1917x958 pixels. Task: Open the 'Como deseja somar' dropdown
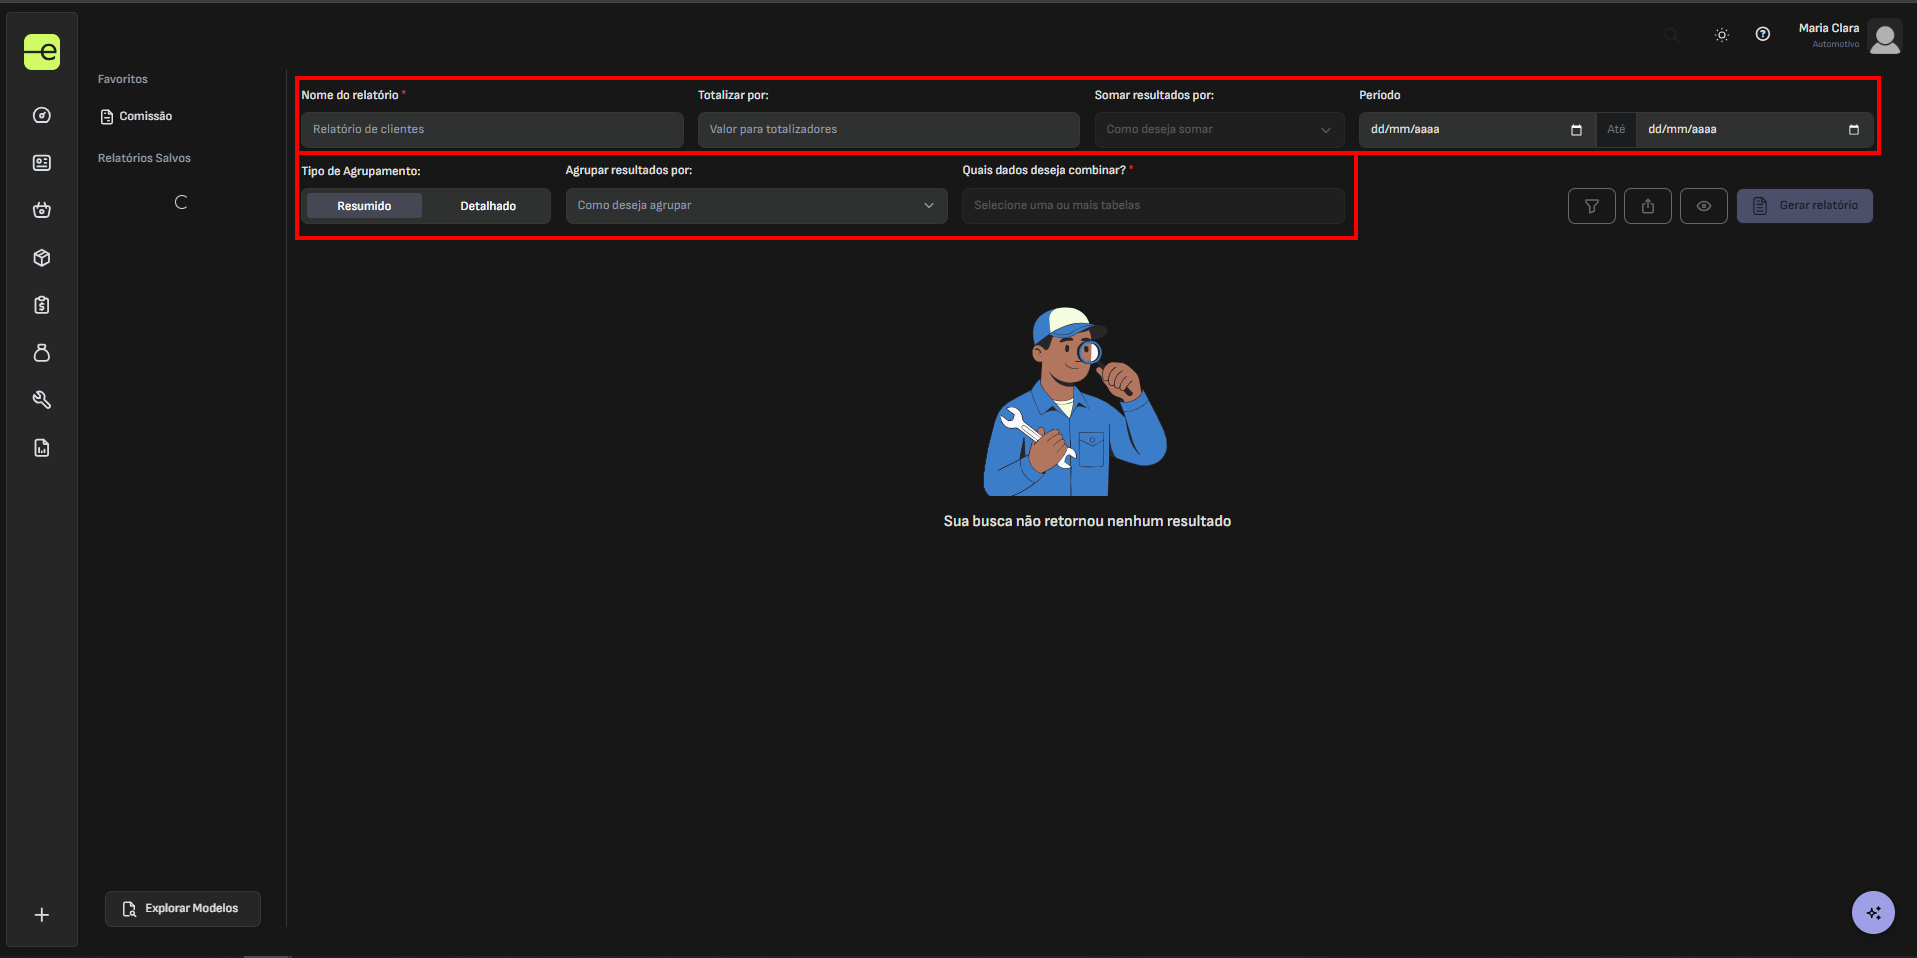point(1218,130)
